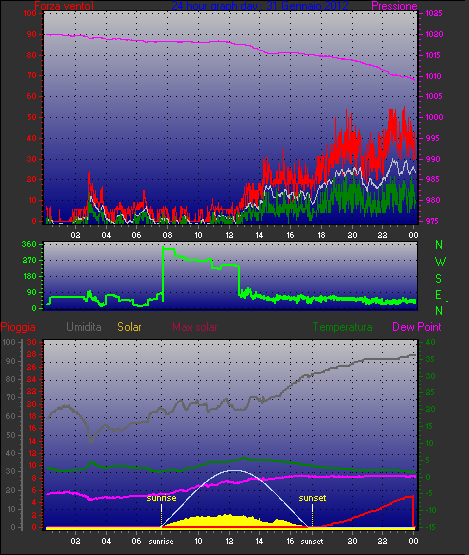This screenshot has width=469, height=555.
Task: Click the 'Temperatura' legend label
Action: 342,327
